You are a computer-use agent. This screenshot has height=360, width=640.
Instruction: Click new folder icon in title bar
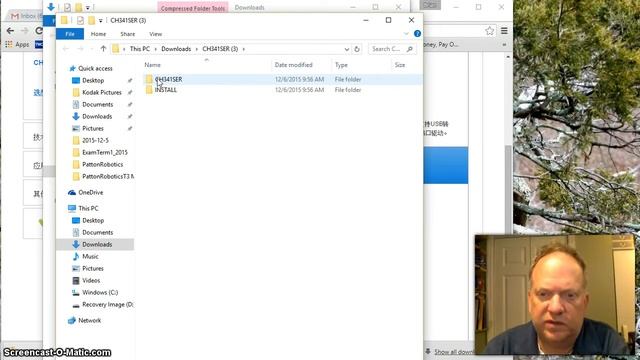[x=91, y=20]
